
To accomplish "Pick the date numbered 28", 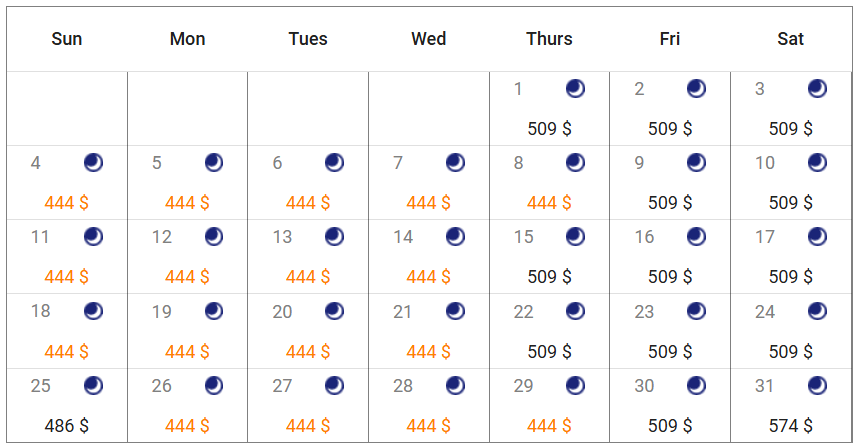I will click(x=403, y=386).
